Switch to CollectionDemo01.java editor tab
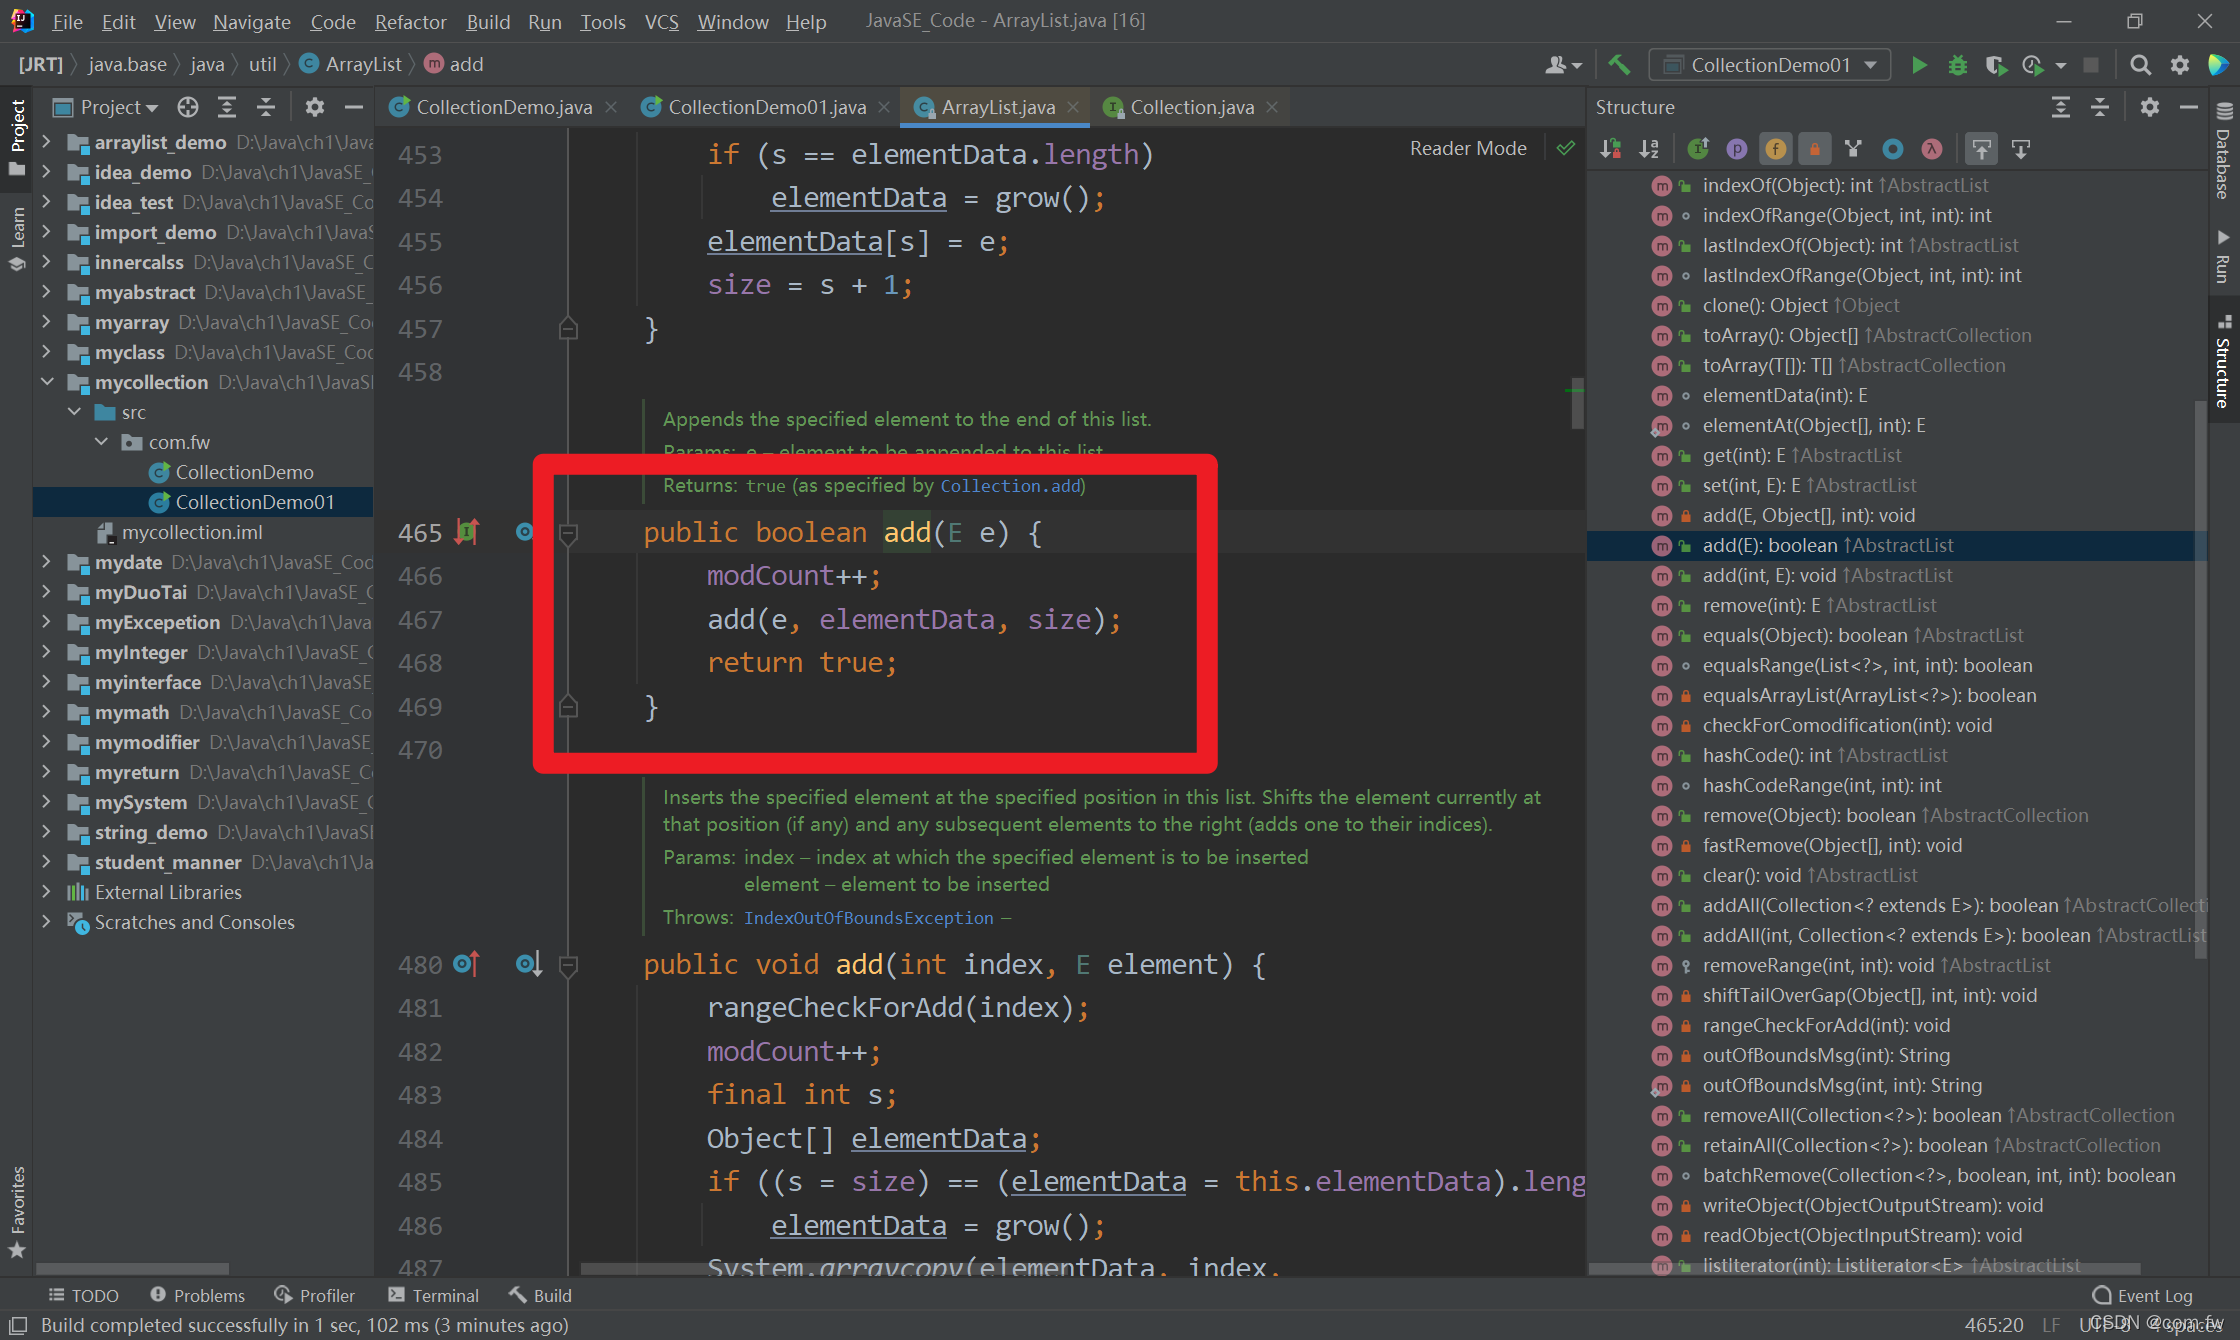2240x1340 pixels. [766, 107]
